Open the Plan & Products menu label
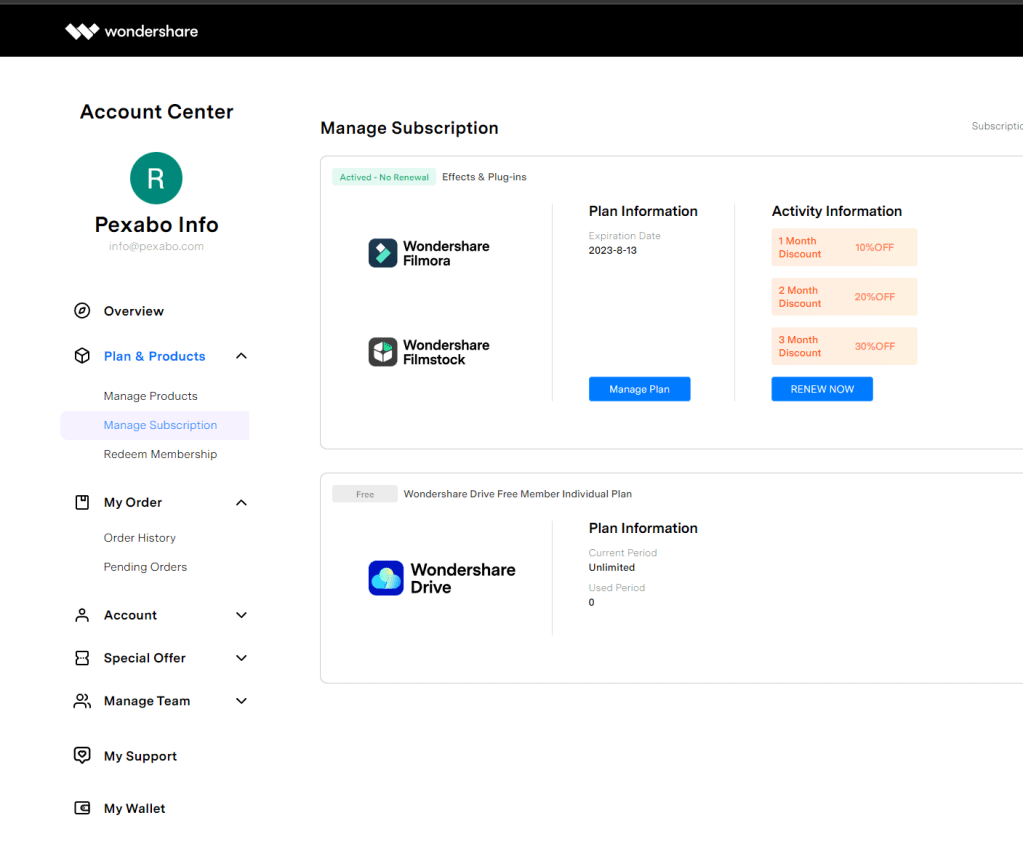Viewport: 1023px width, 842px height. coord(155,356)
